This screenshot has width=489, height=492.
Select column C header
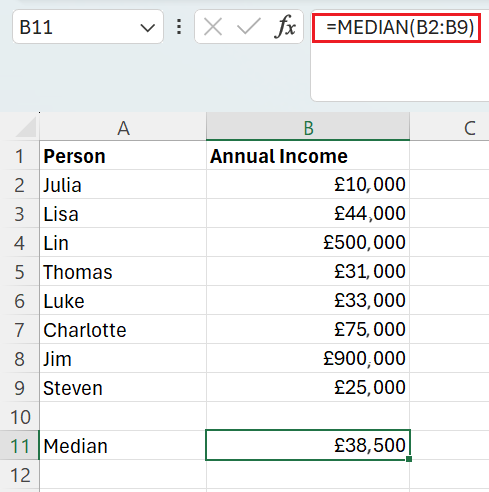coord(450,127)
